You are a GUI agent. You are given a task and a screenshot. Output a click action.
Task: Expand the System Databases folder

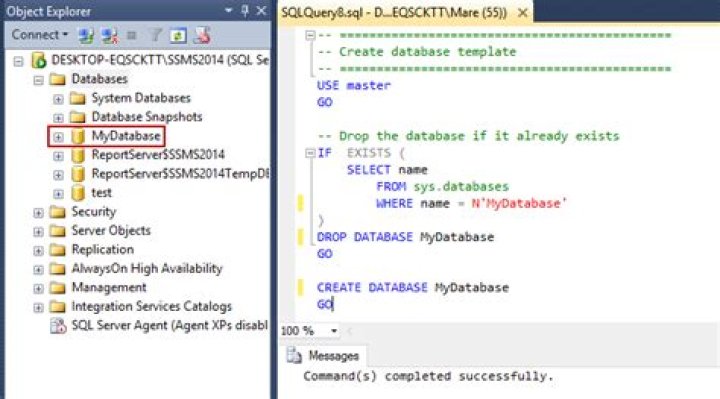click(58, 99)
